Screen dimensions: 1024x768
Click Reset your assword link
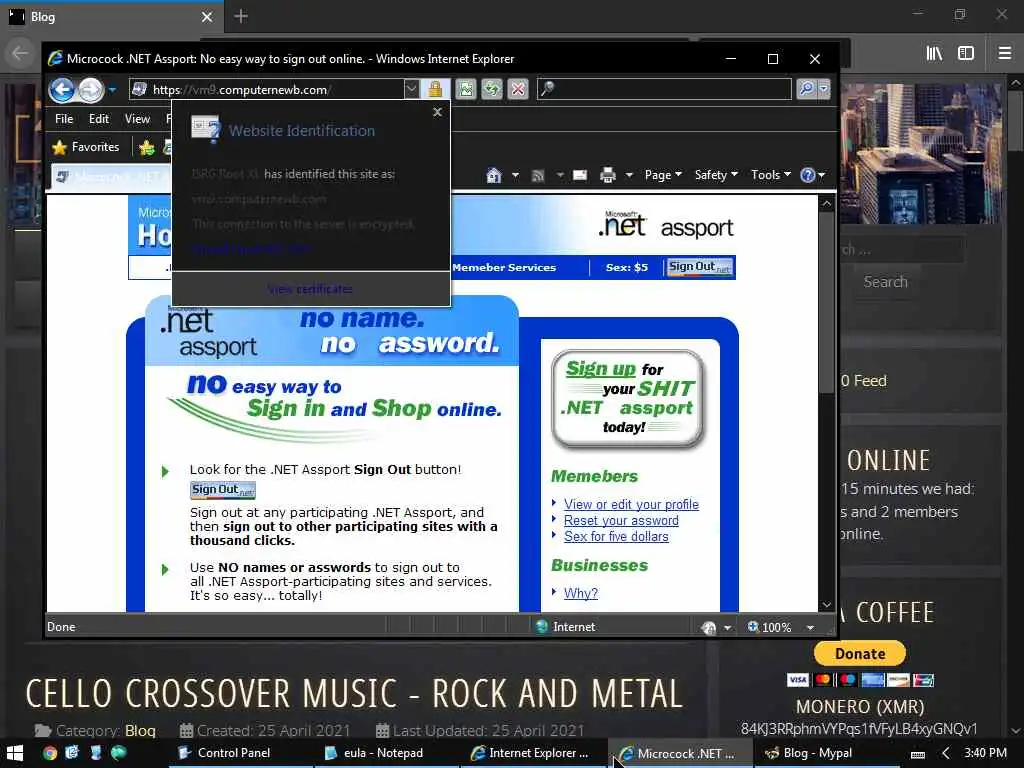(621, 520)
